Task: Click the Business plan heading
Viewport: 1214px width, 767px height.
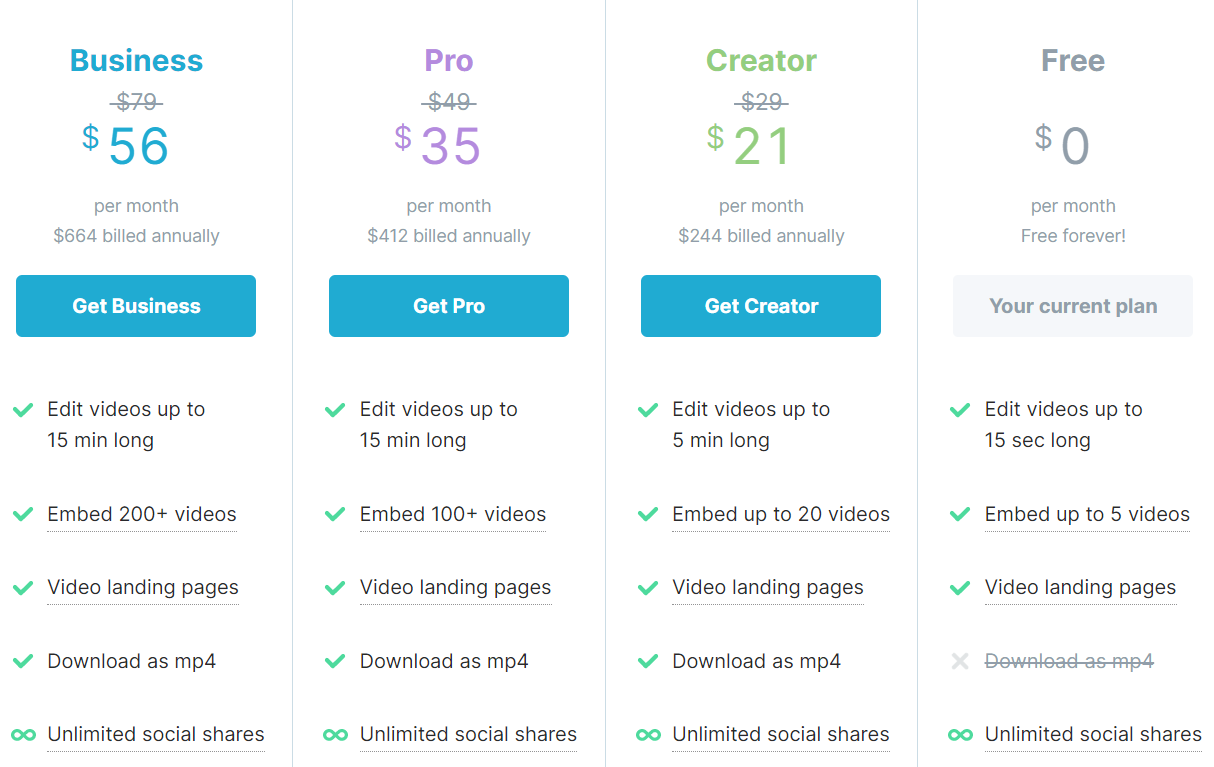Action: tap(136, 61)
